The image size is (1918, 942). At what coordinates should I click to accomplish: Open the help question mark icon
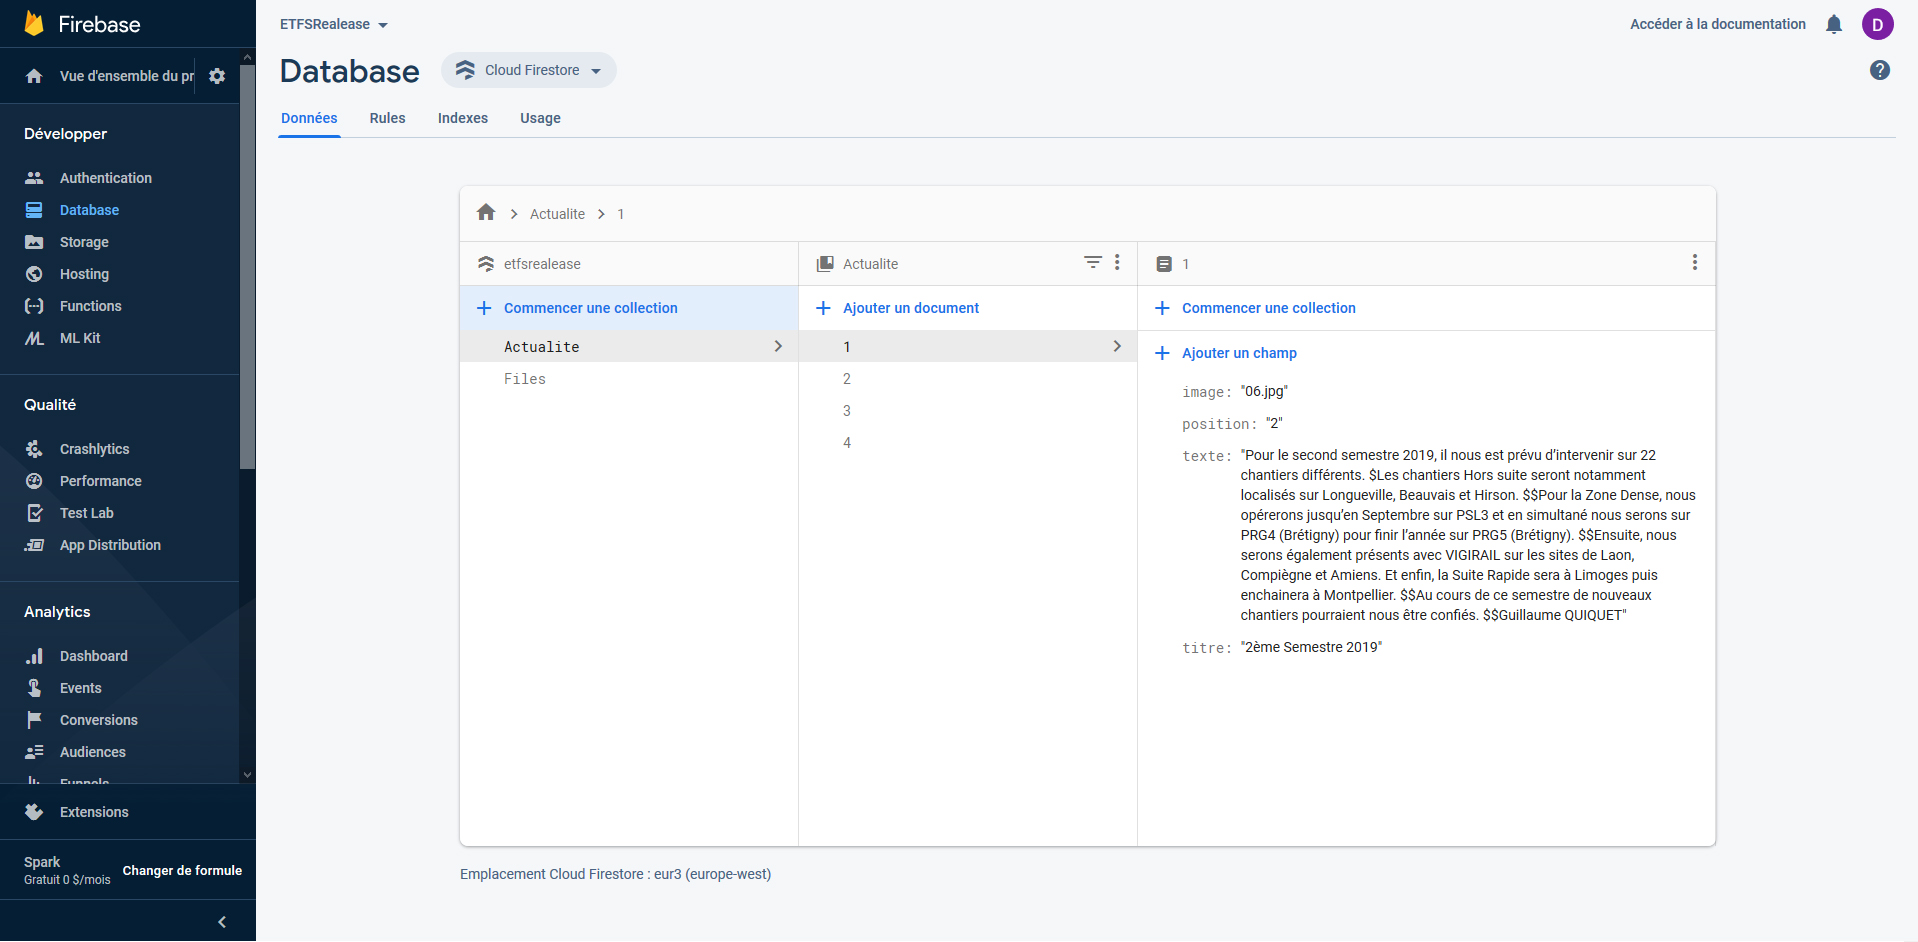pyautogui.click(x=1880, y=70)
